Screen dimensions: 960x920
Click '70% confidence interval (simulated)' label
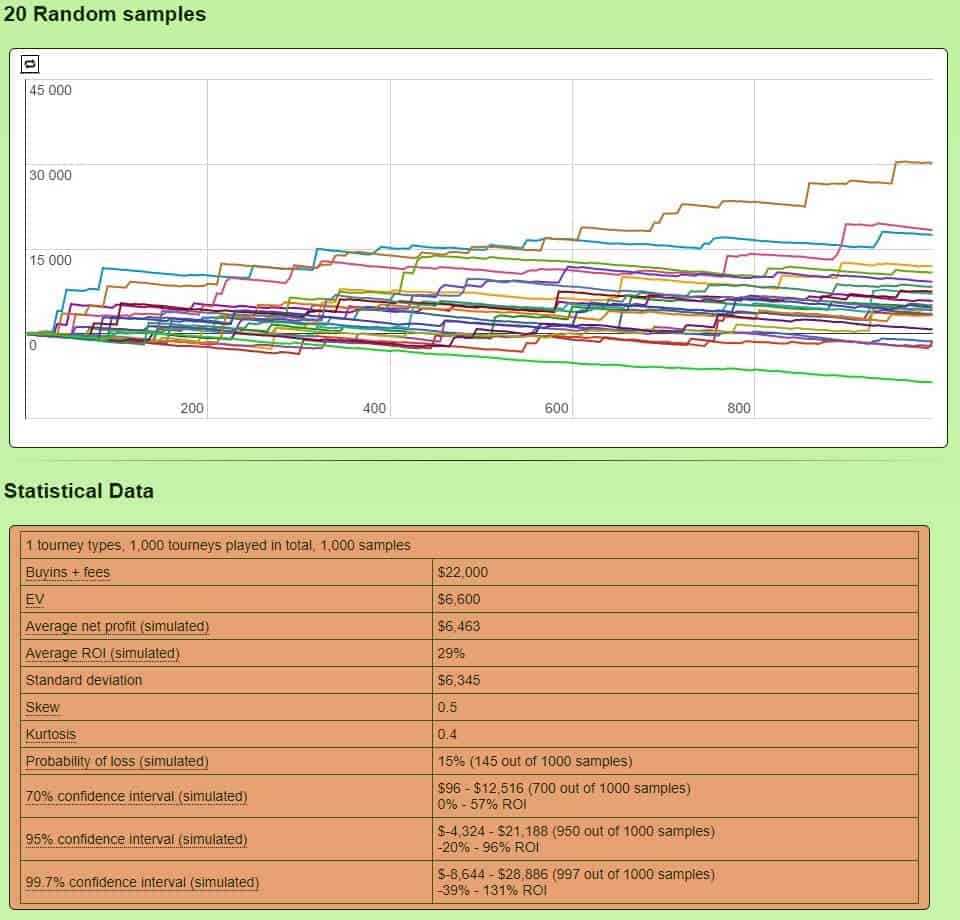coord(136,796)
